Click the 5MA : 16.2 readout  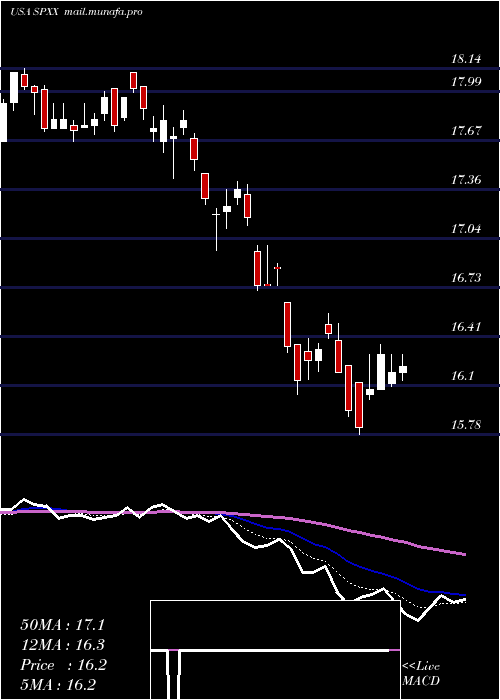coord(58,685)
